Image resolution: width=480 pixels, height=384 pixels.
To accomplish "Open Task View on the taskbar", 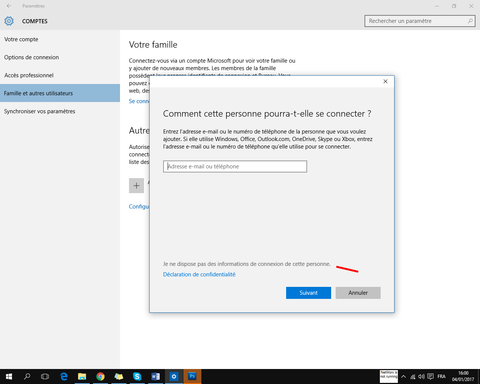I will 45,376.
